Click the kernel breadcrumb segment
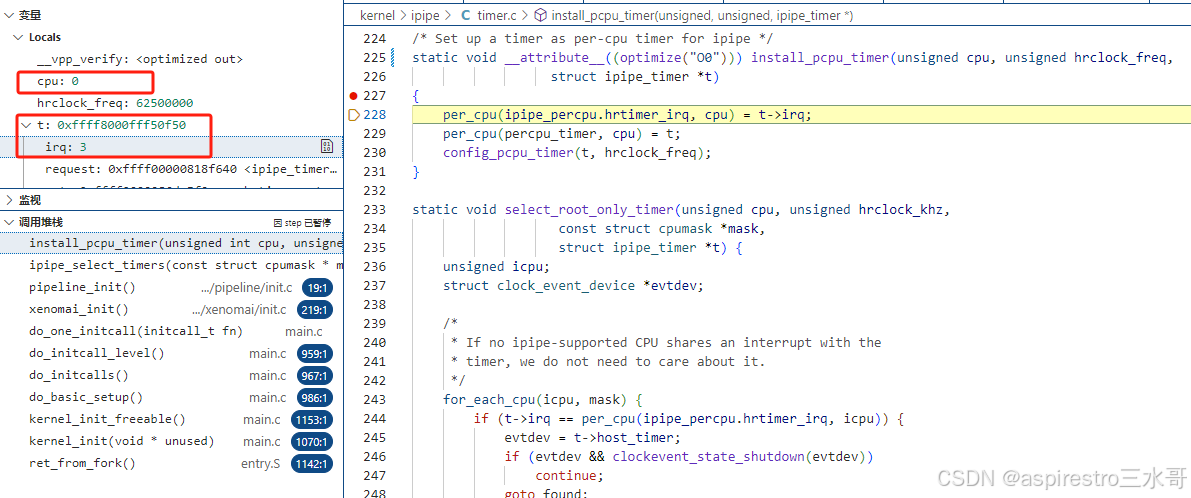1191x498 pixels. click(x=378, y=15)
